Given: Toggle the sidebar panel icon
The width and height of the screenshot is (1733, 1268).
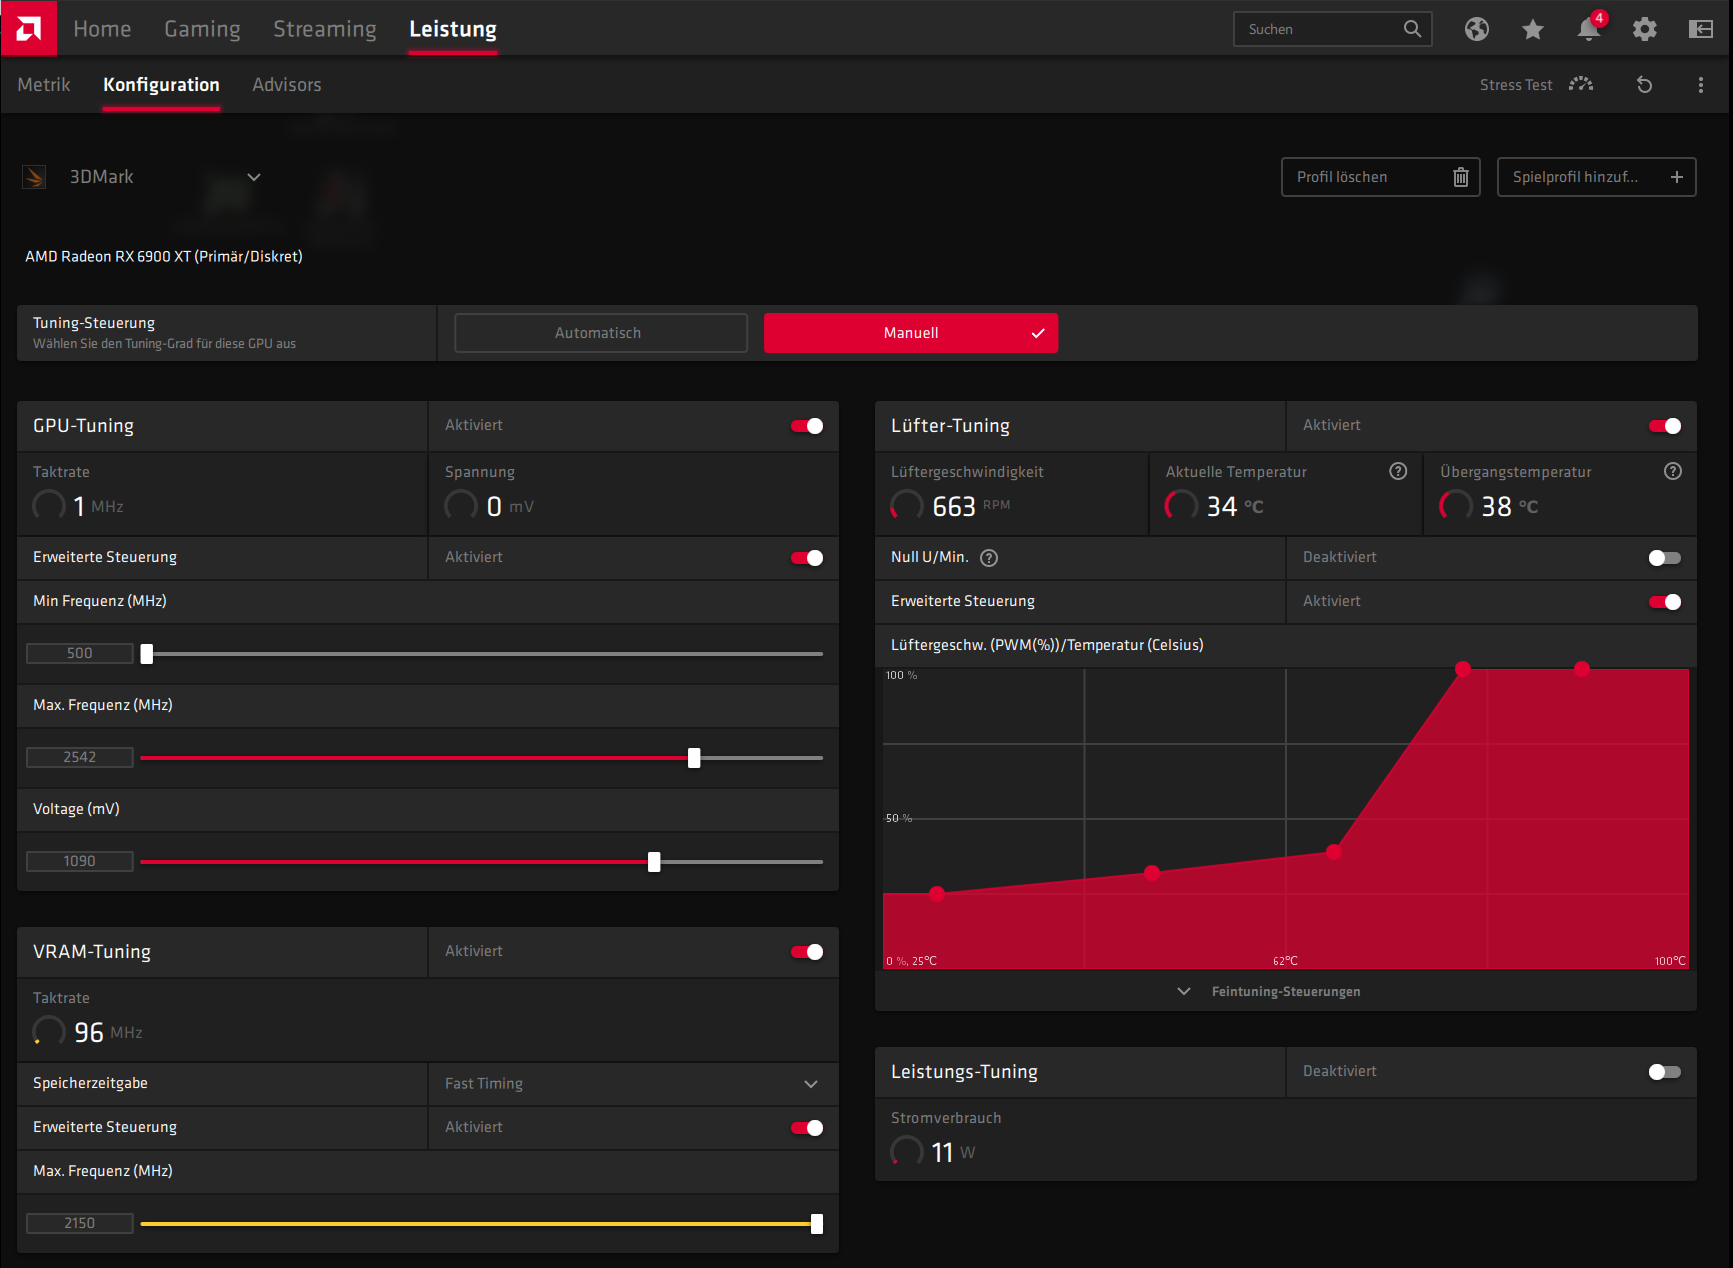Looking at the screenshot, I should click(x=1701, y=29).
